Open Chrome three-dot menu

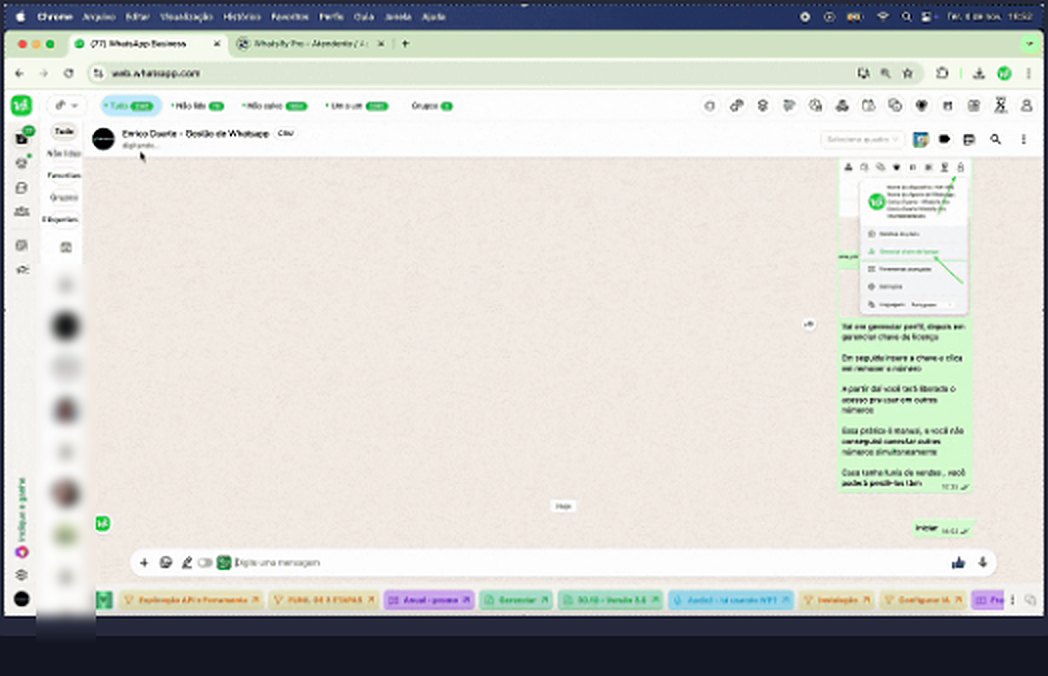point(1029,73)
